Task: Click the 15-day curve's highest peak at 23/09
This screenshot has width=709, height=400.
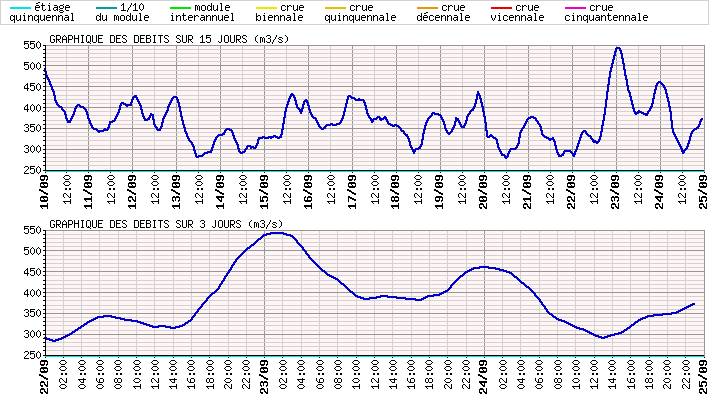Action: coord(618,48)
